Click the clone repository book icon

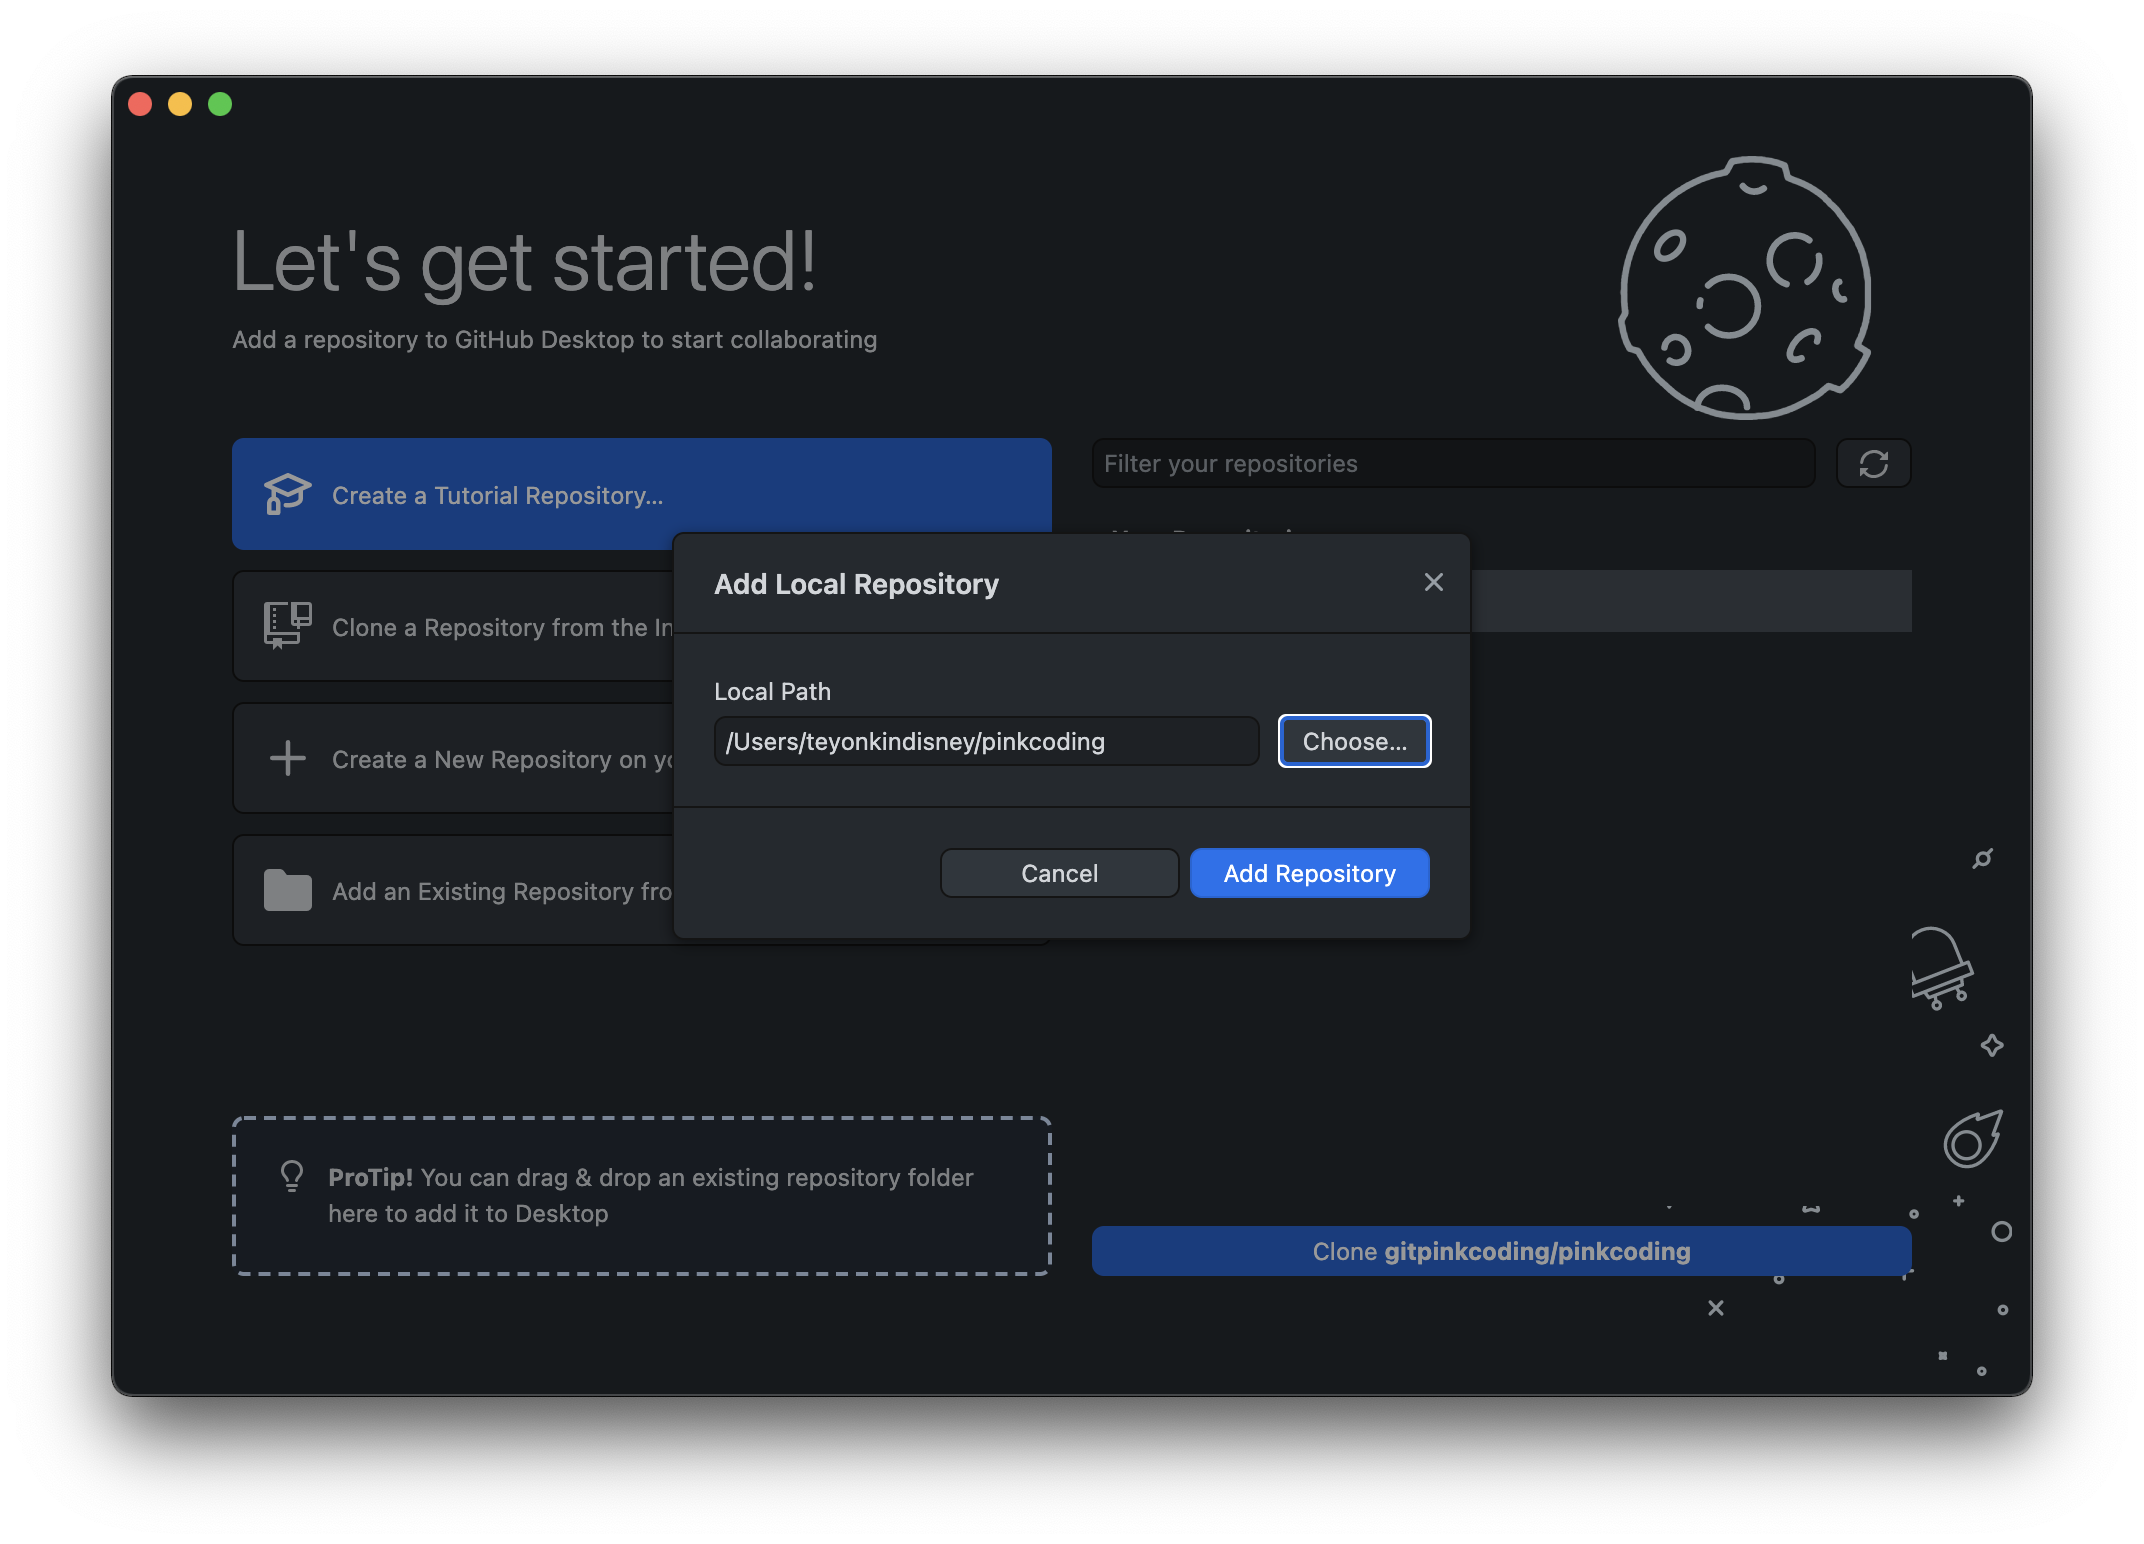tap(287, 626)
